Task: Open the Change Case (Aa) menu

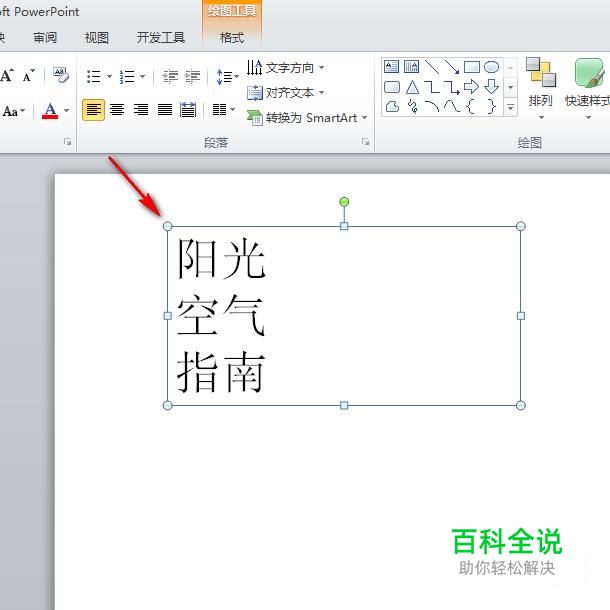Action: tap(14, 111)
